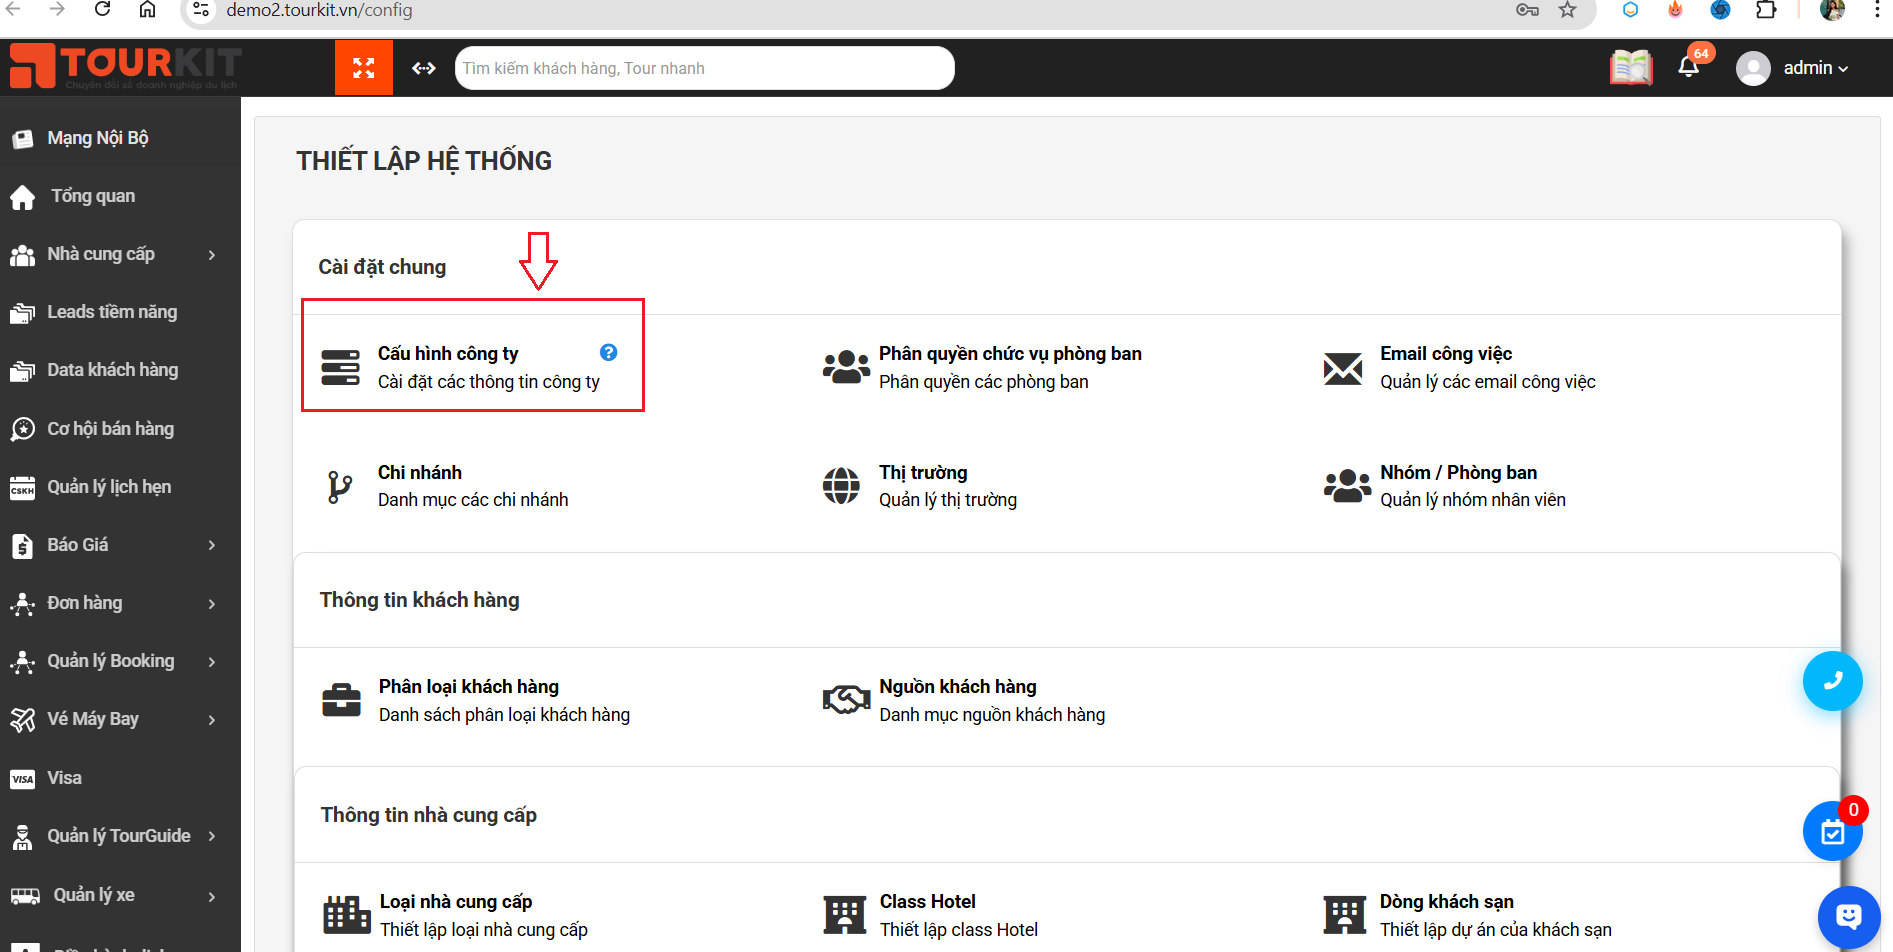1893x952 pixels.
Task: Click the customer and tour search field
Action: click(704, 68)
